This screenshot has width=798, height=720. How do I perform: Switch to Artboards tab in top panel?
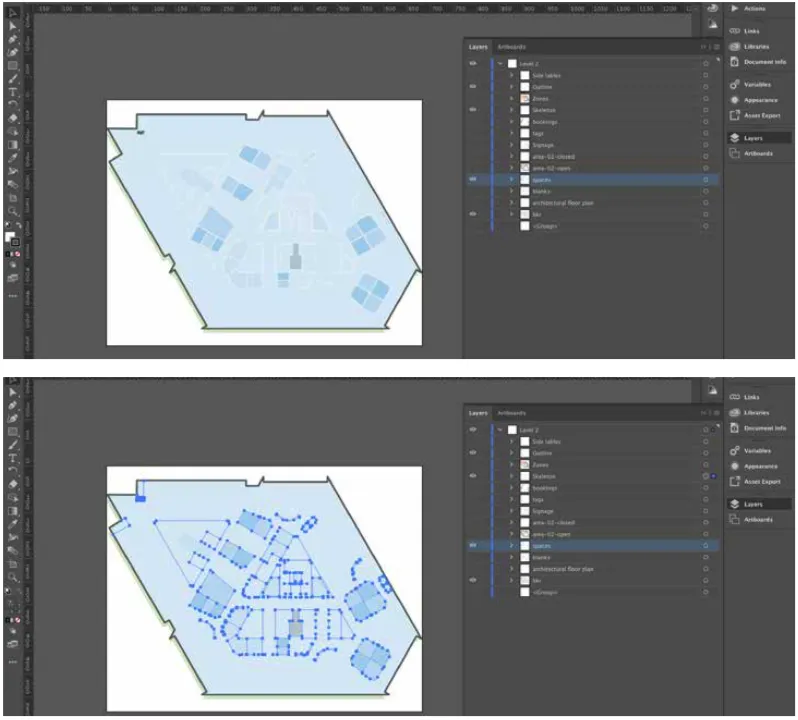(x=511, y=46)
